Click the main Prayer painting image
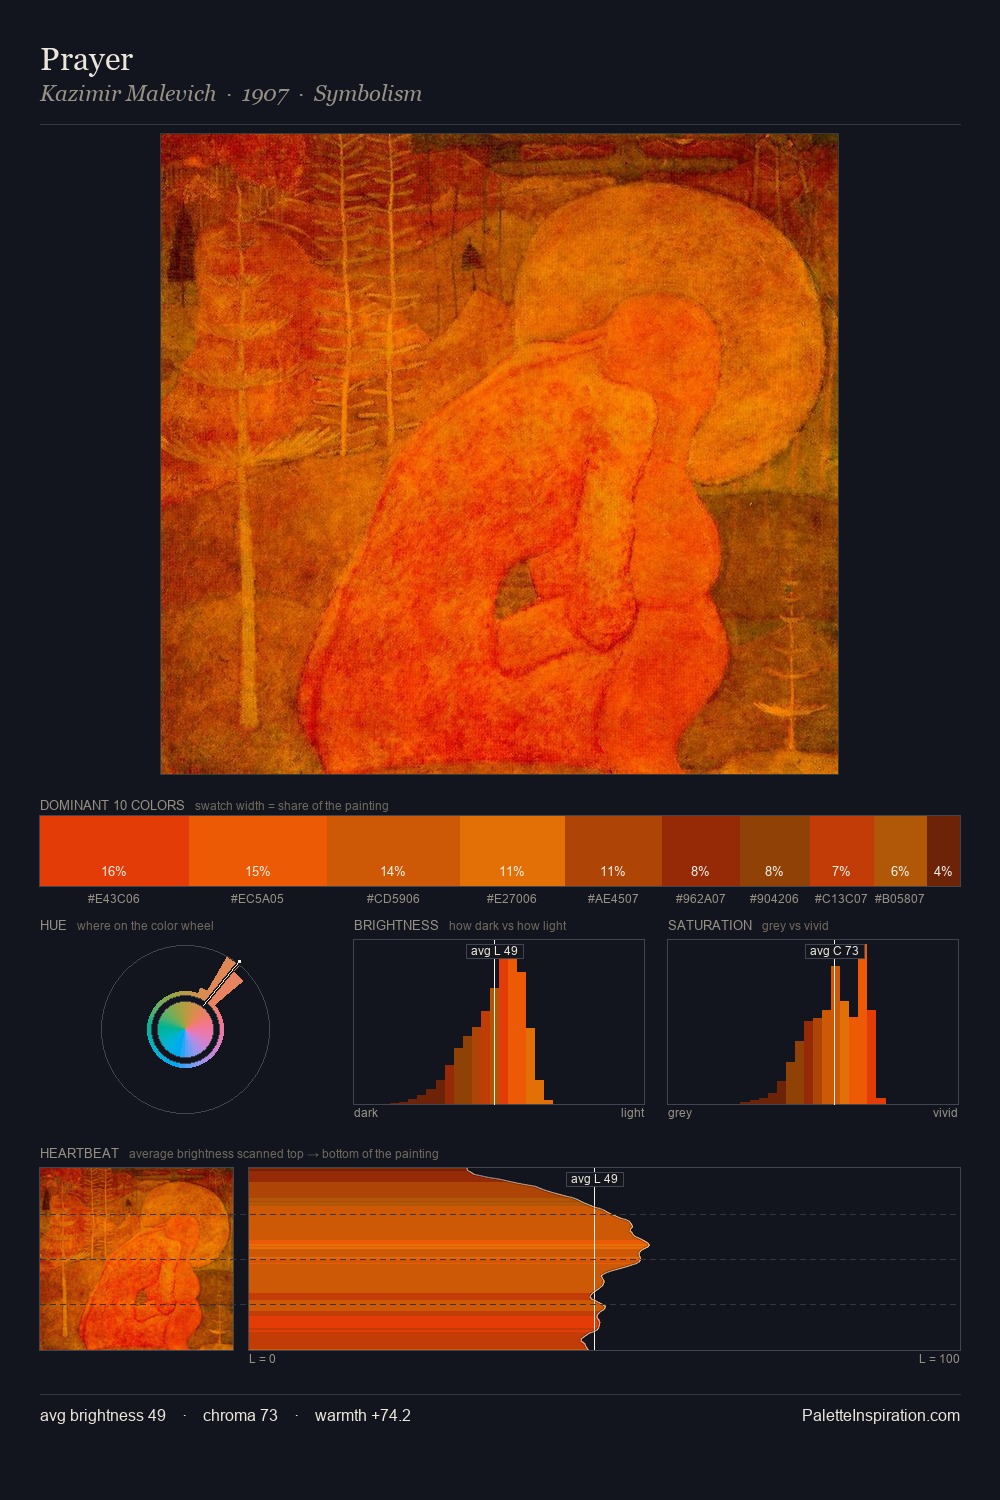Image resolution: width=1000 pixels, height=1500 pixels. 499,454
